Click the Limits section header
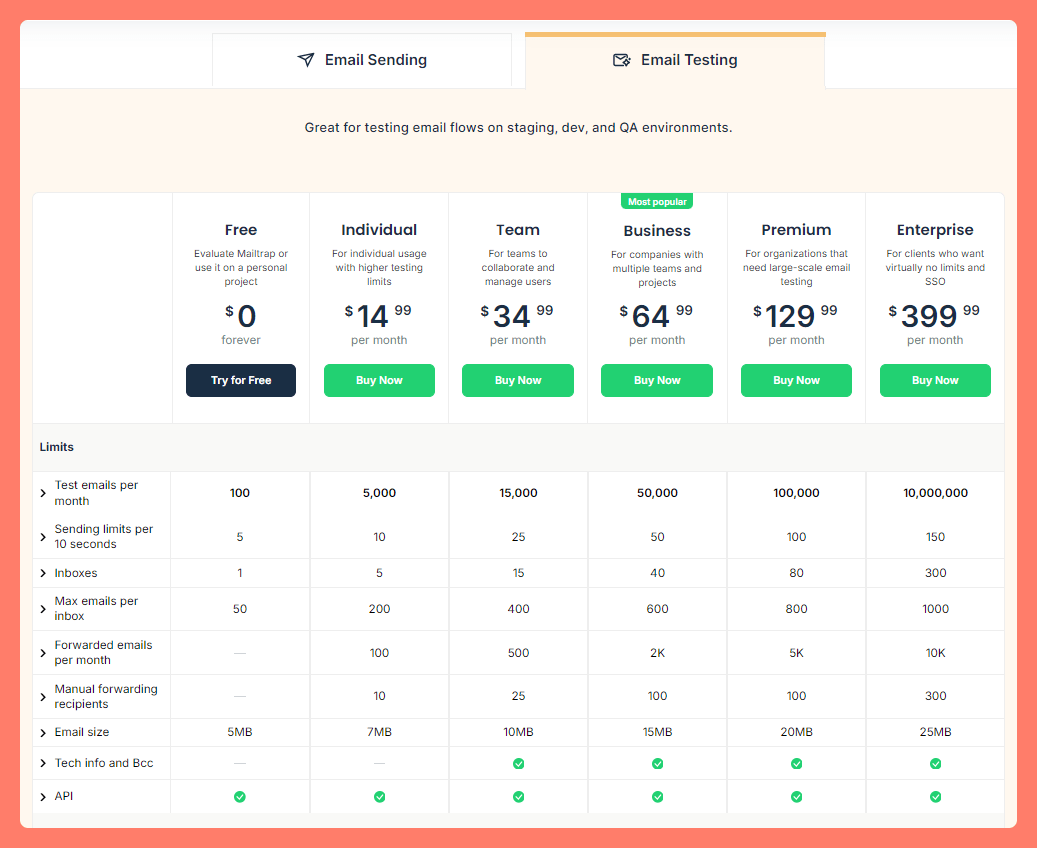The image size is (1037, 848). coord(57,447)
